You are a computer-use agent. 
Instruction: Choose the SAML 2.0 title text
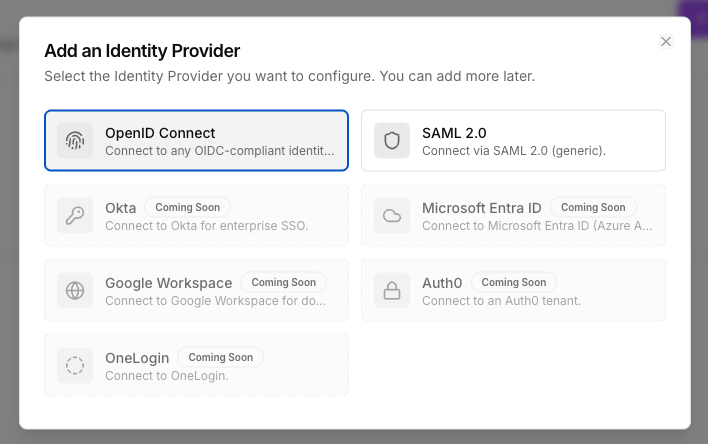pos(454,133)
